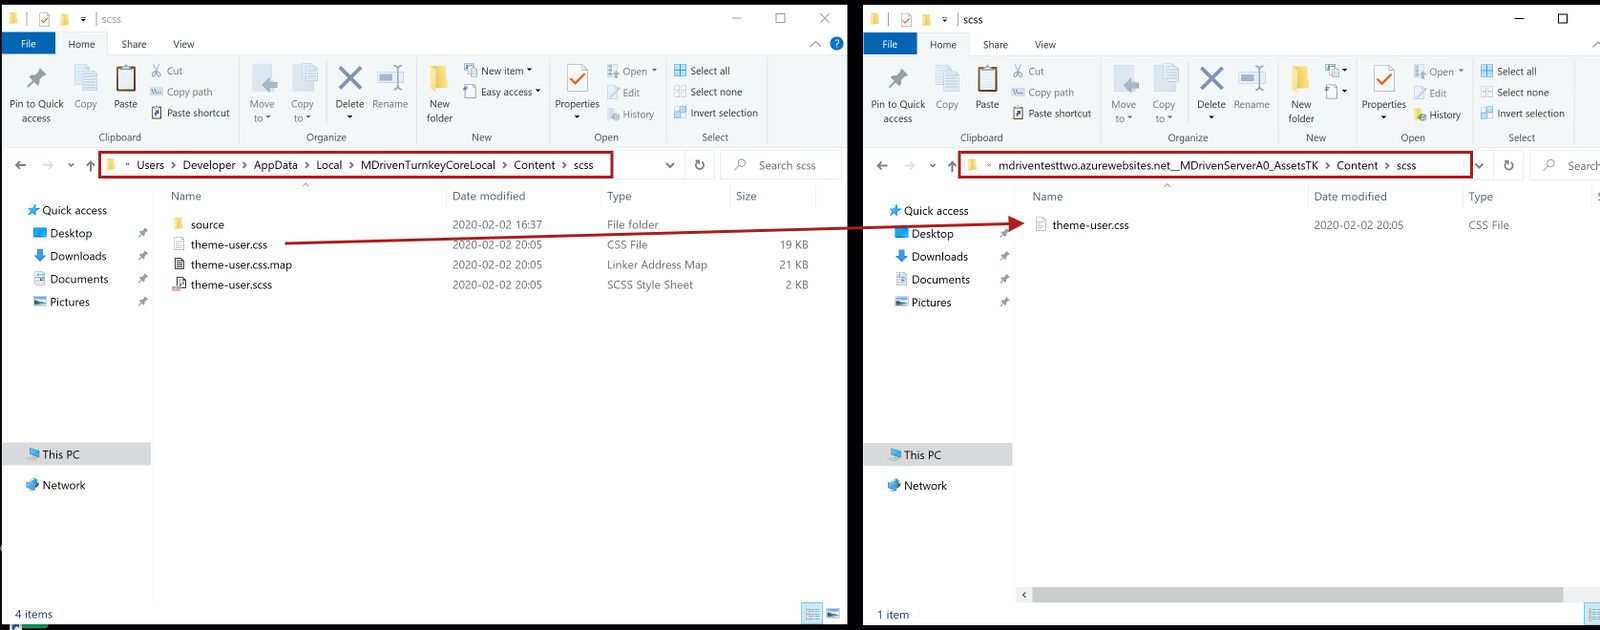
Task: Open the File tab in left window
Action: click(x=28, y=44)
